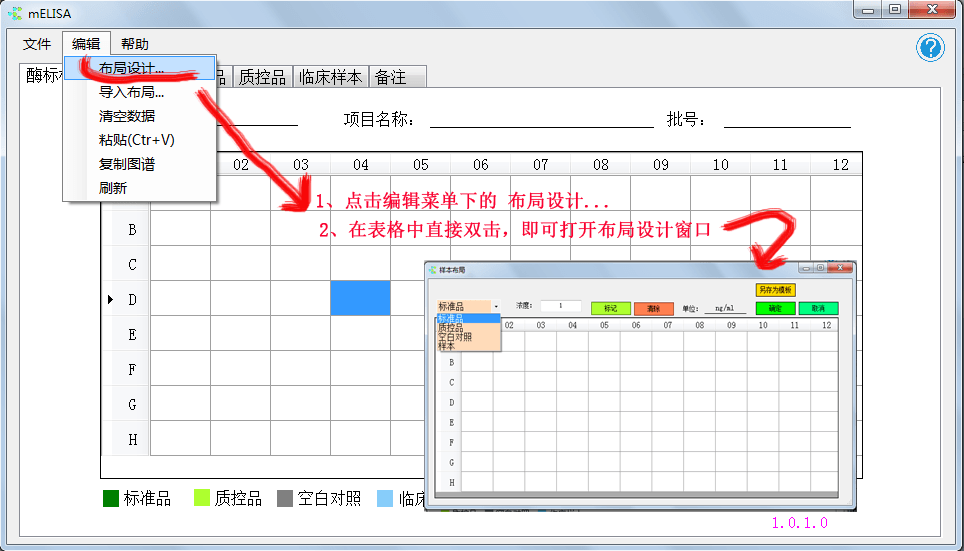
Task: Confirm with the green 确定 button
Action: [x=775, y=308]
